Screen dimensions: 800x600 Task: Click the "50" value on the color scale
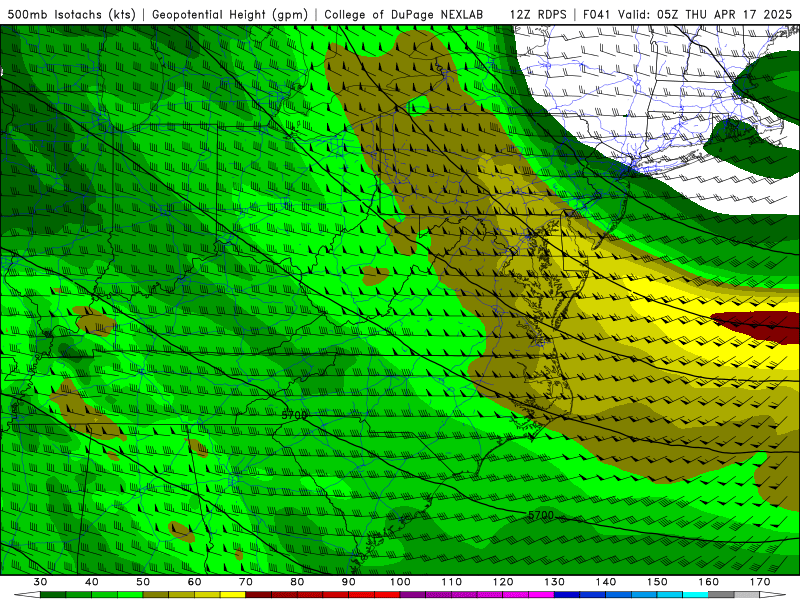point(143,582)
